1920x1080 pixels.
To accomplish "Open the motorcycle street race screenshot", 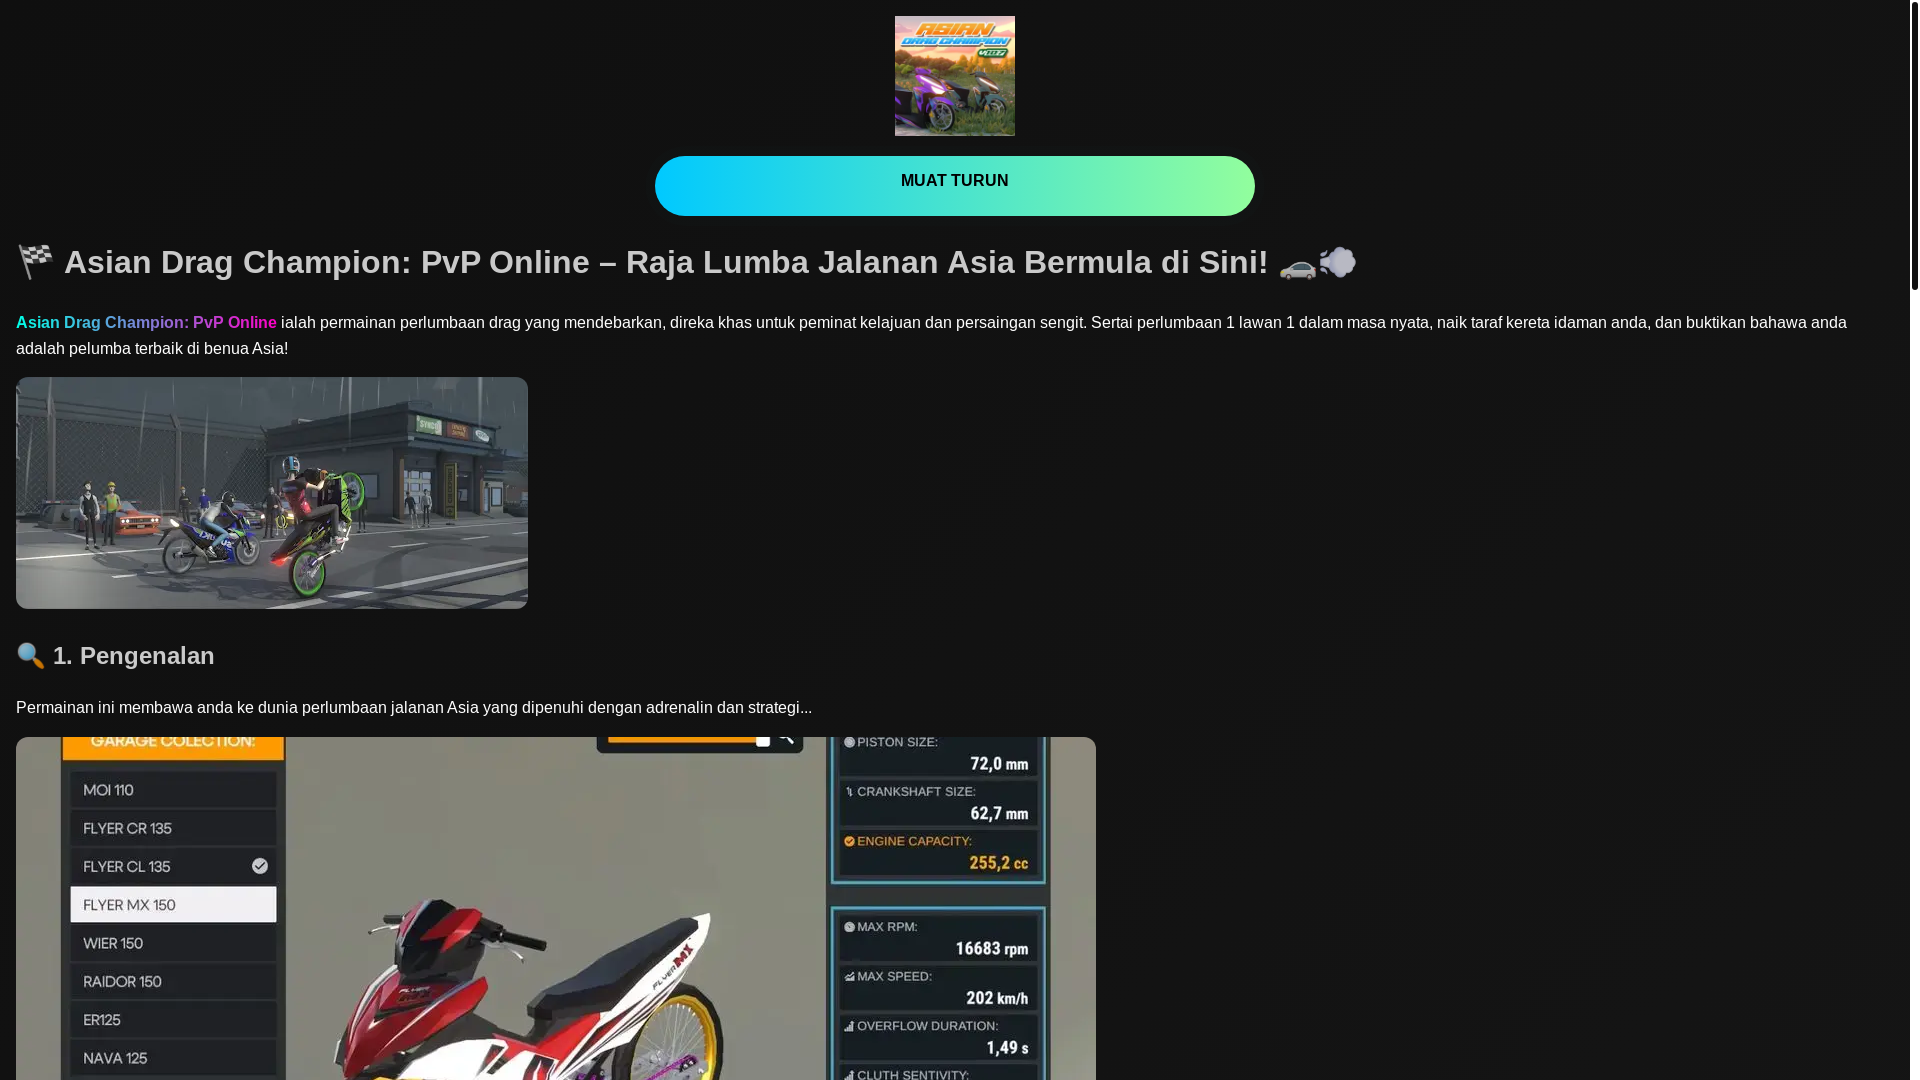I will [272, 493].
